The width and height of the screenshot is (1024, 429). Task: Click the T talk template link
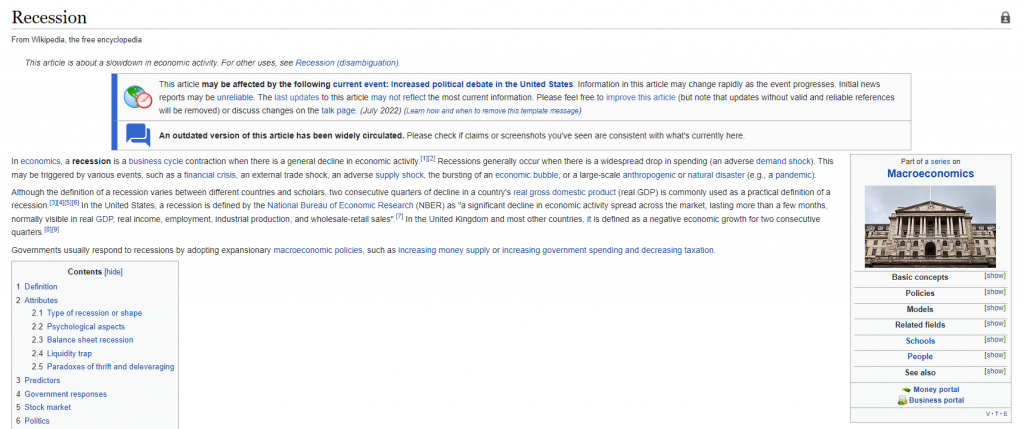[996, 415]
